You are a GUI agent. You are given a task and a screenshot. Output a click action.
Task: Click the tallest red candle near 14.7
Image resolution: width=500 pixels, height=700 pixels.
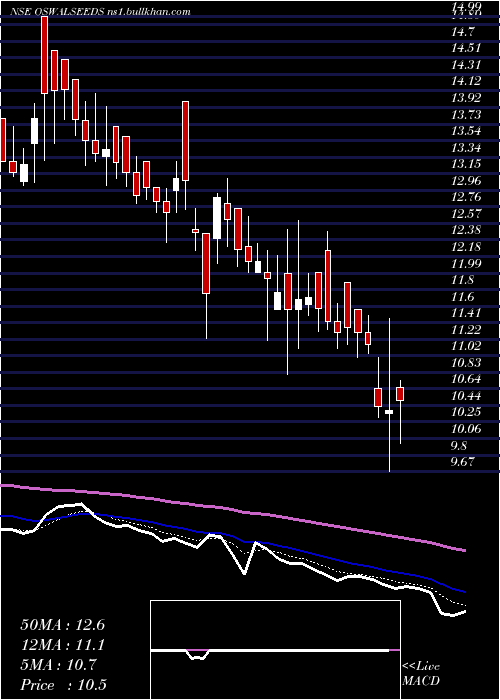[44, 54]
